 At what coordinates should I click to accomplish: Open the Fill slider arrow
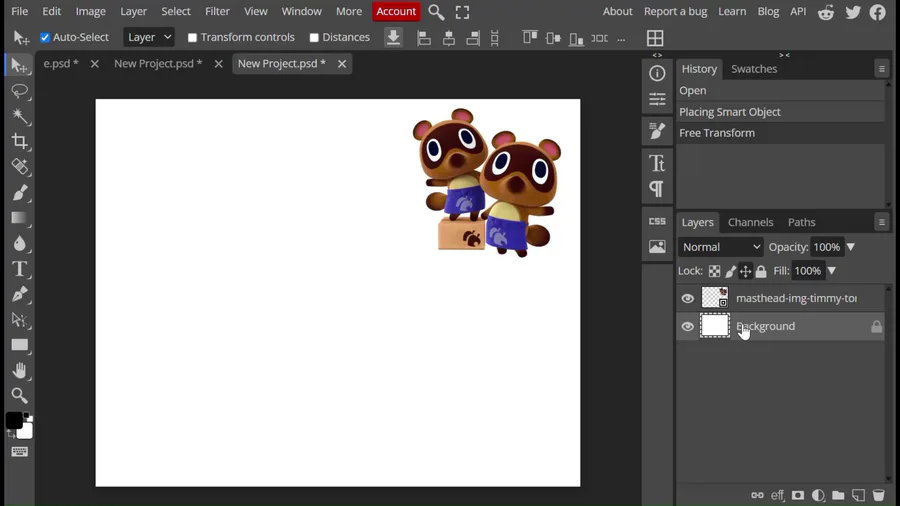(832, 271)
